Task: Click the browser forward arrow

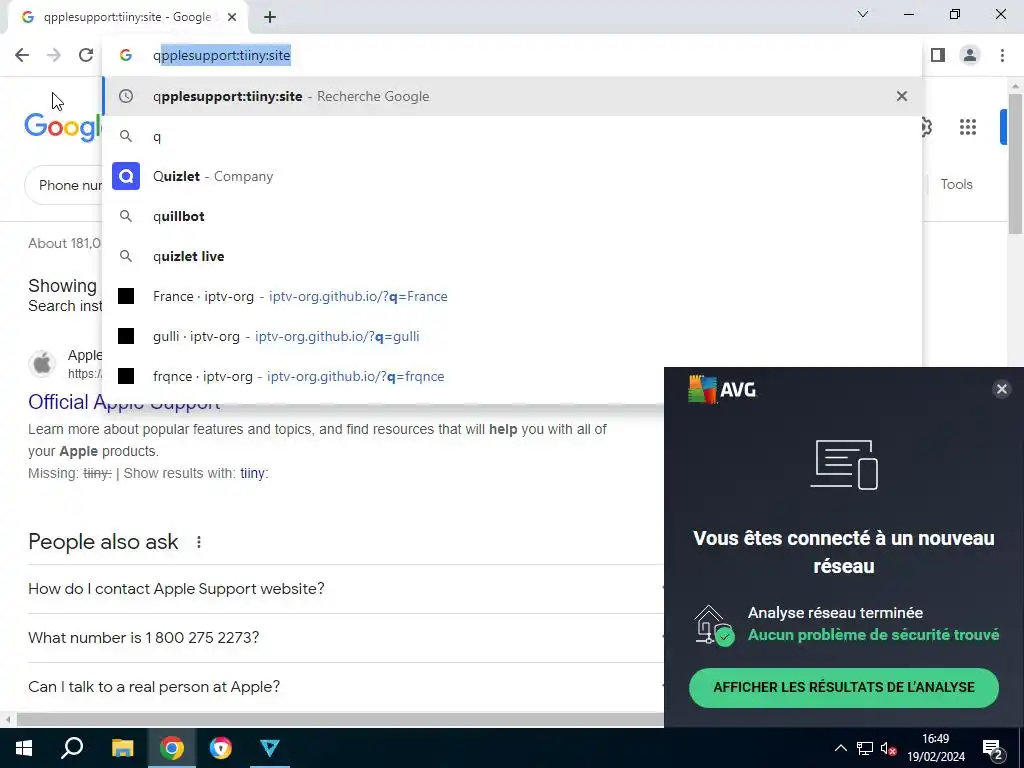Action: pyautogui.click(x=54, y=55)
